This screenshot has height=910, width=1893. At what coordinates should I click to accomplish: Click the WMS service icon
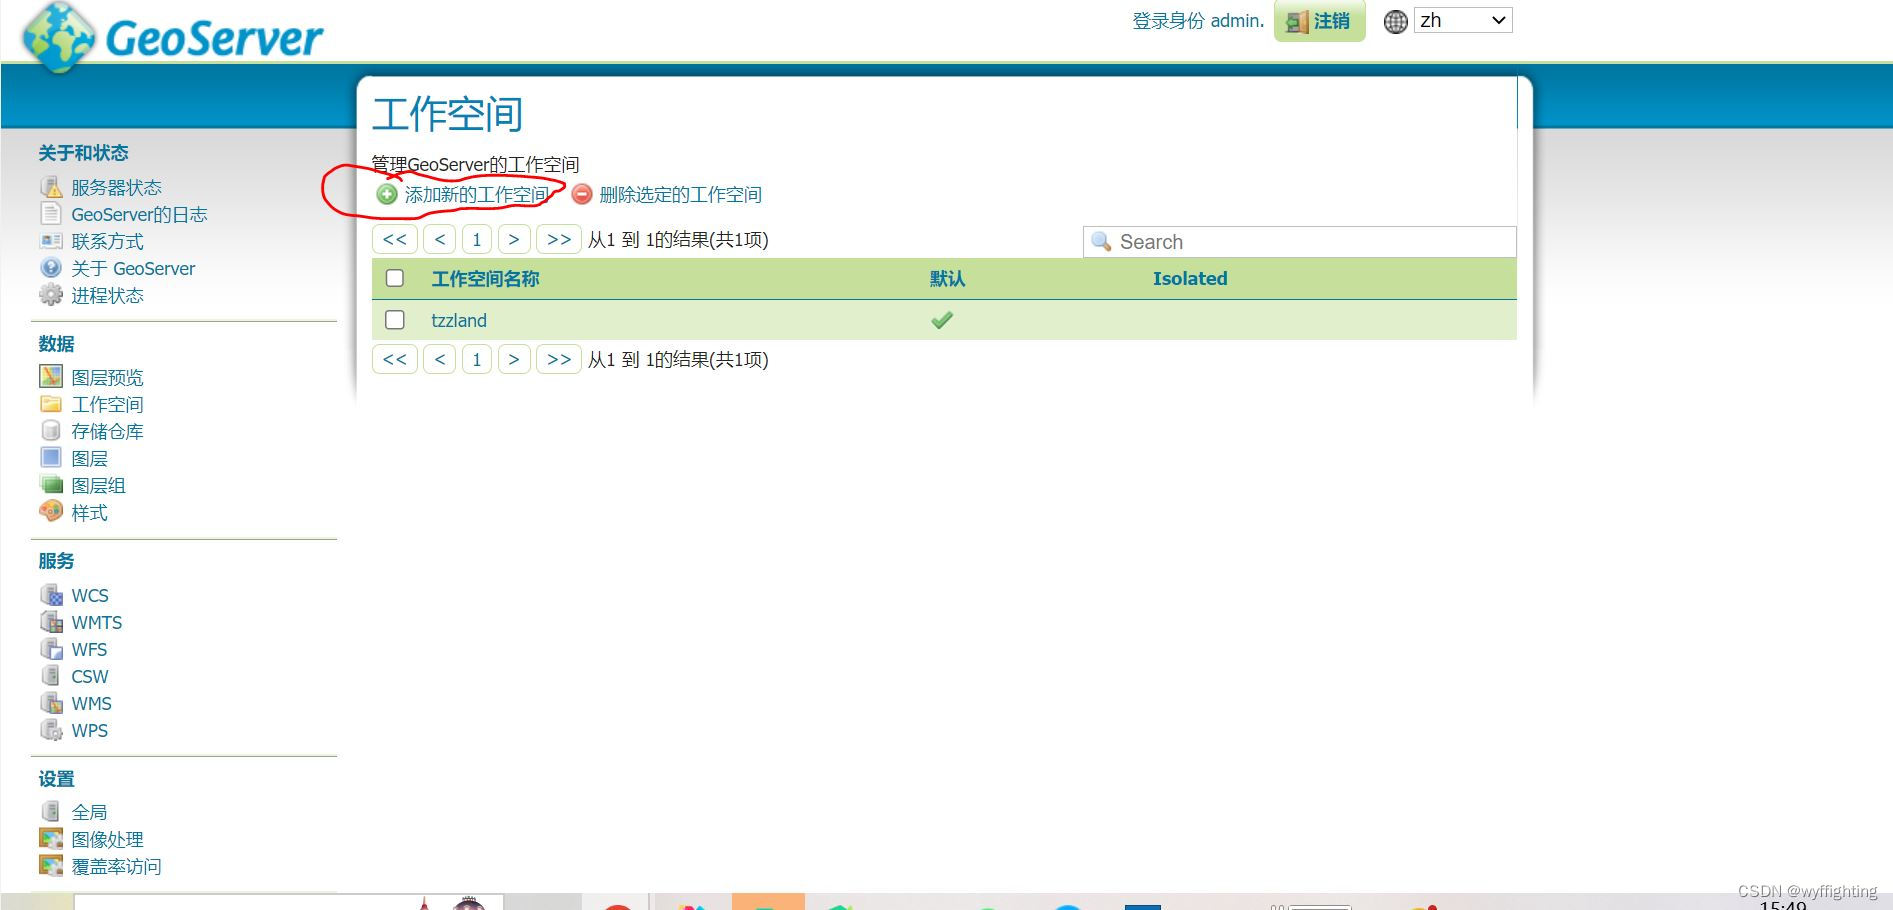coord(51,703)
